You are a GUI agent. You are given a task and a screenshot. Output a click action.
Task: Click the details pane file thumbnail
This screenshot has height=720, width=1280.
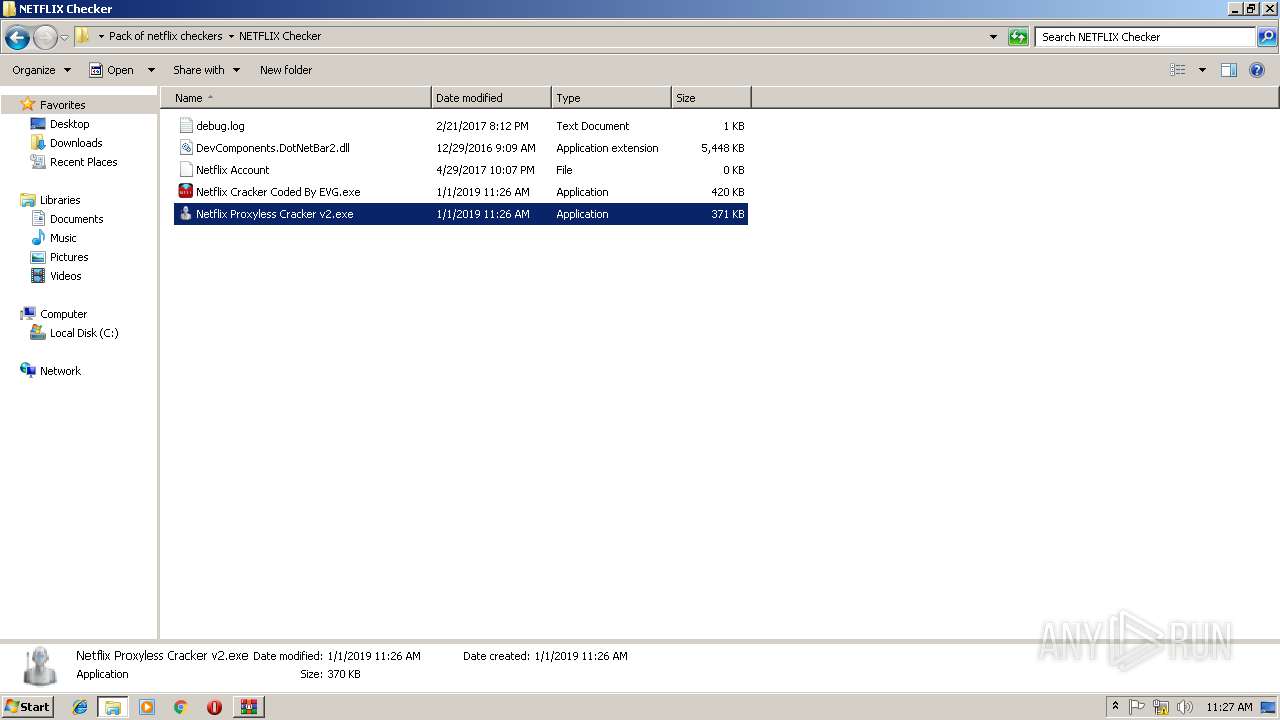click(41, 666)
